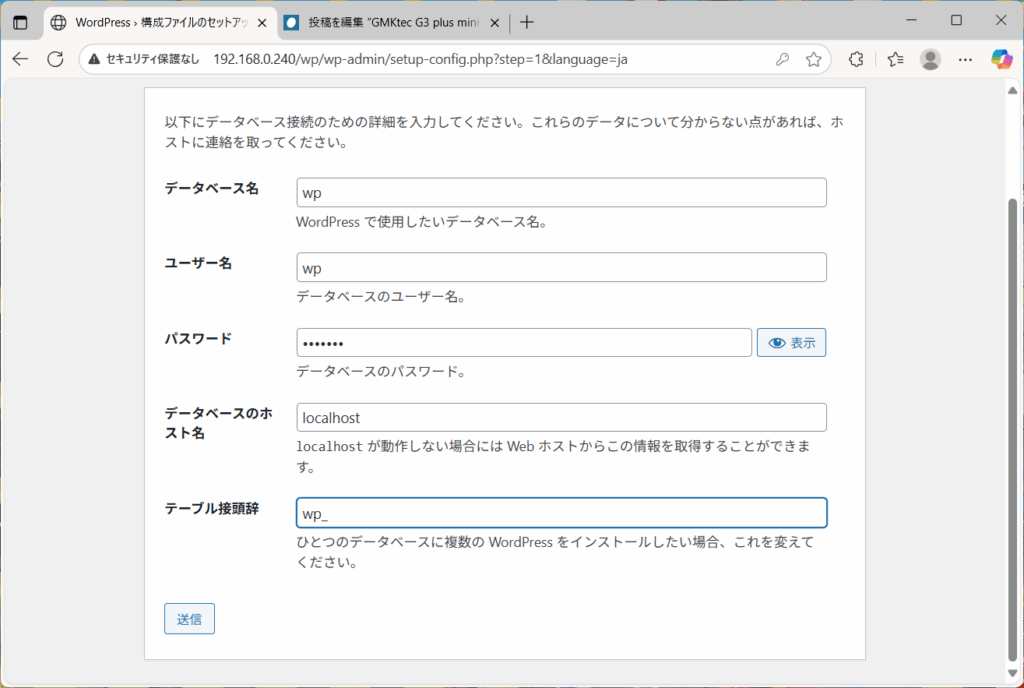Launch Copilot from toolbar
Image resolution: width=1024 pixels, height=688 pixels.
tap(1001, 59)
